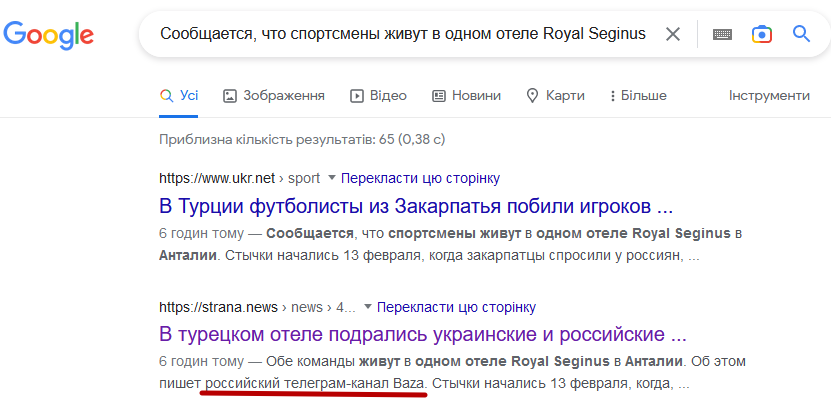The width and height of the screenshot is (831, 410).
Task: Expand options arrow next to ukr.net URL
Action: click(x=332, y=179)
